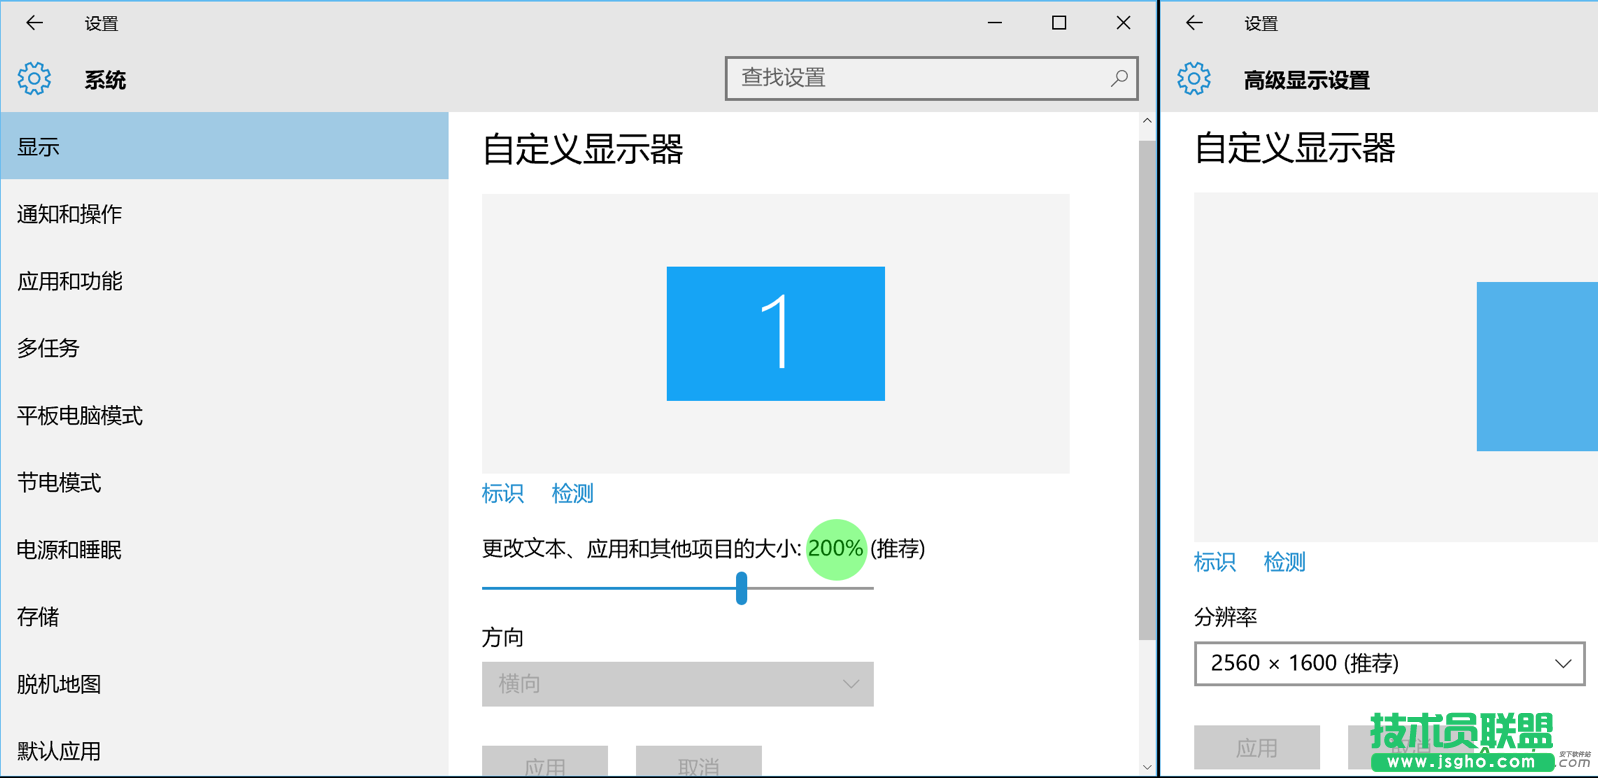The image size is (1598, 778).
Task: Click the vertical scrollbar thumb
Action: 1147,390
